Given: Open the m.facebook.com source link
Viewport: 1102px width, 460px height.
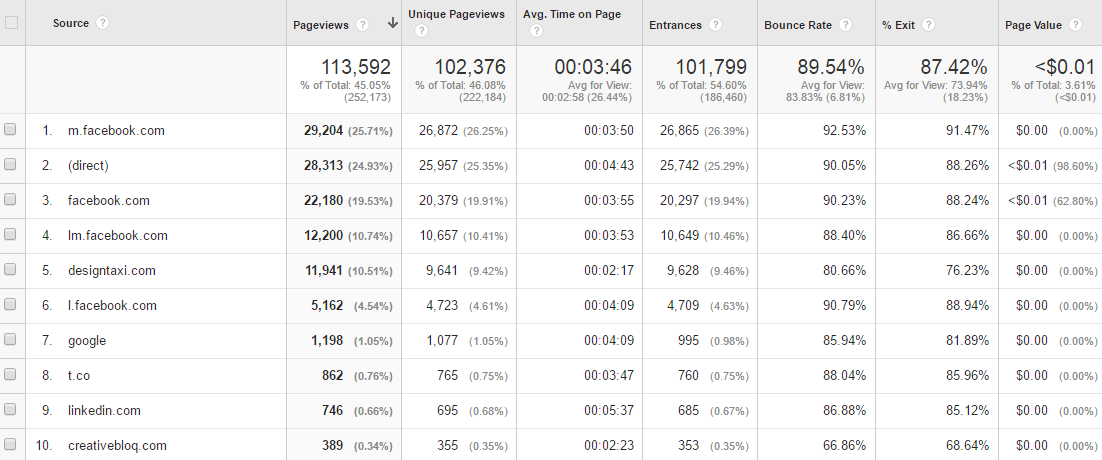Looking at the screenshot, I should pyautogui.click(x=116, y=131).
